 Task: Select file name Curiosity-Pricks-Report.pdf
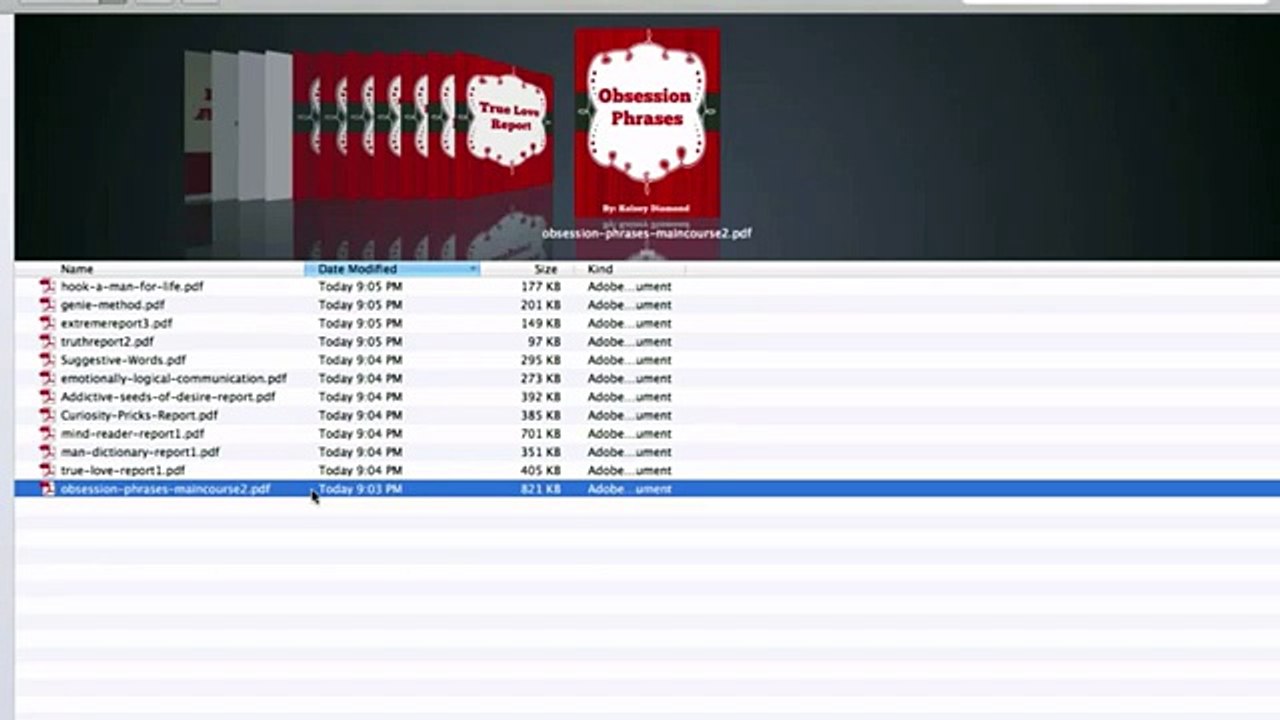point(139,414)
